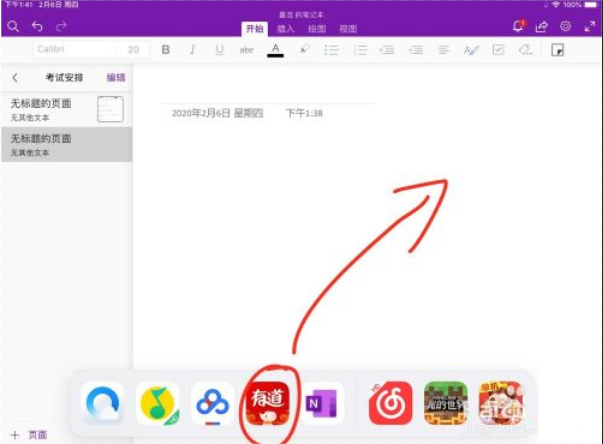Screen dimensions: 603x444
Task: Click the undo arrow
Action: [37, 26]
